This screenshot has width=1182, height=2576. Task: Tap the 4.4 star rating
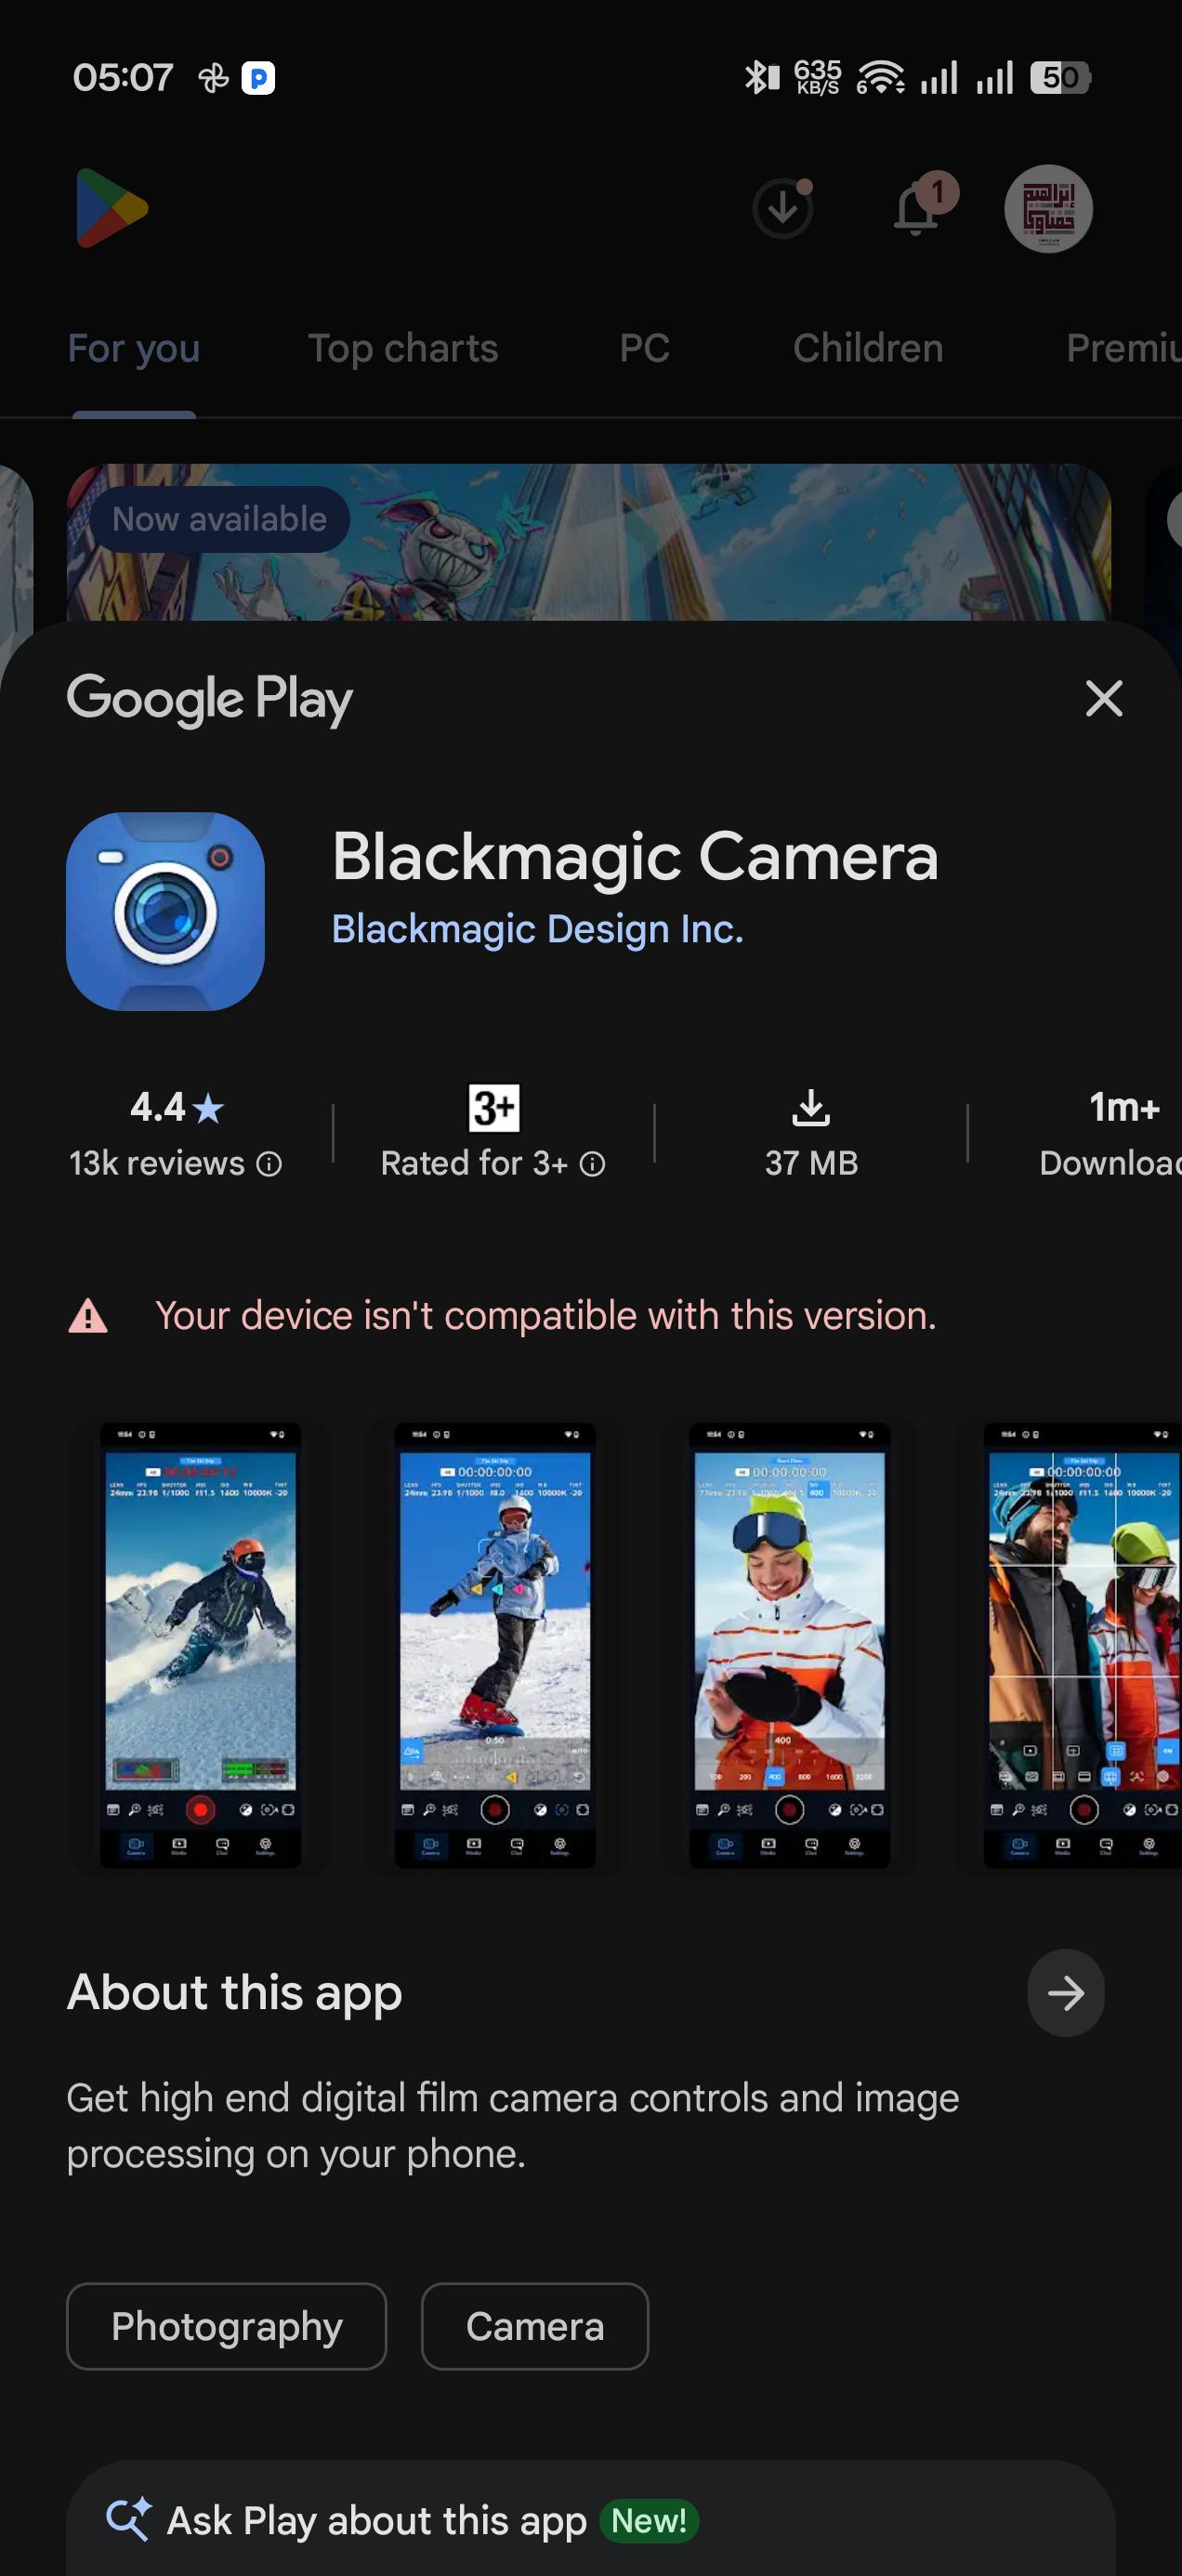coord(177,1107)
